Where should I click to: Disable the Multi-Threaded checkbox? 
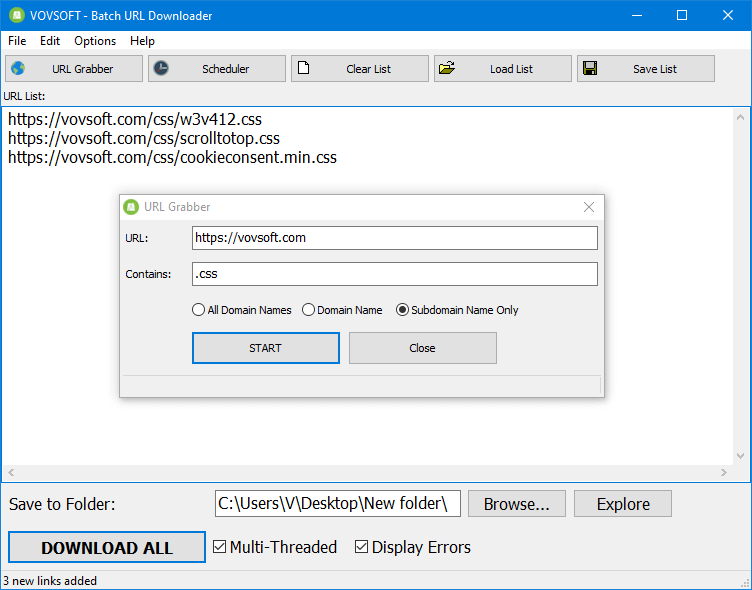click(x=221, y=547)
